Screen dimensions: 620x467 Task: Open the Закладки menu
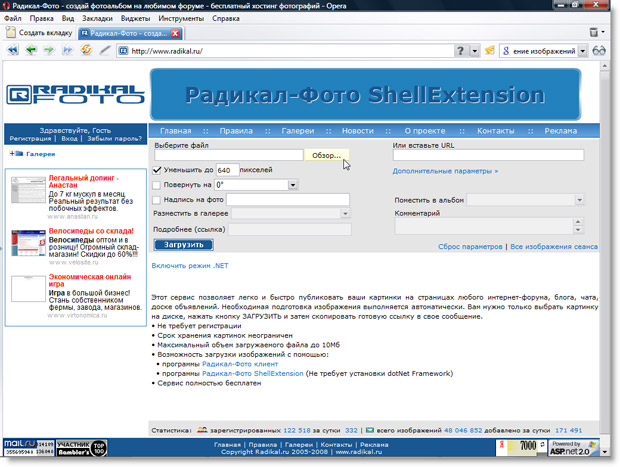pos(97,19)
